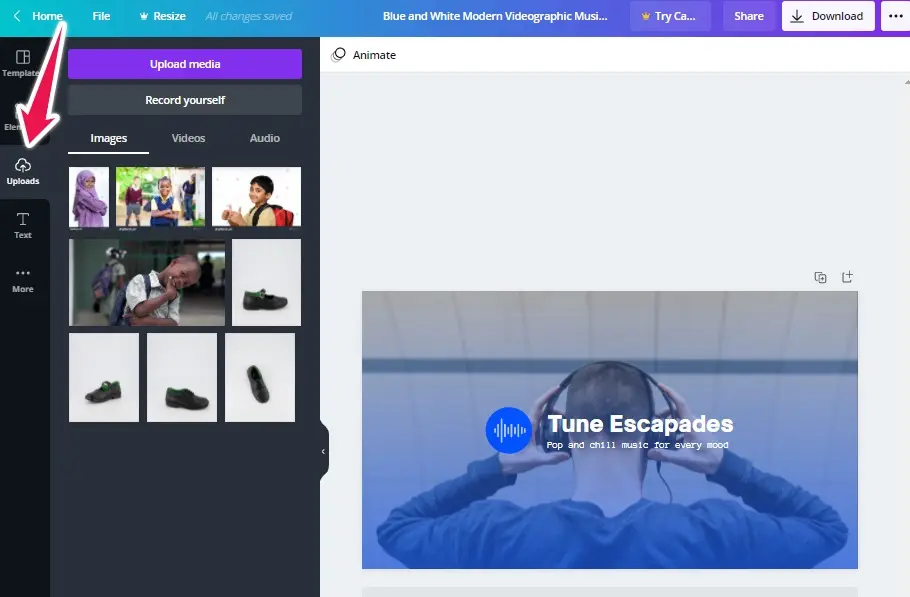Click the Animate icon

[x=339, y=55]
